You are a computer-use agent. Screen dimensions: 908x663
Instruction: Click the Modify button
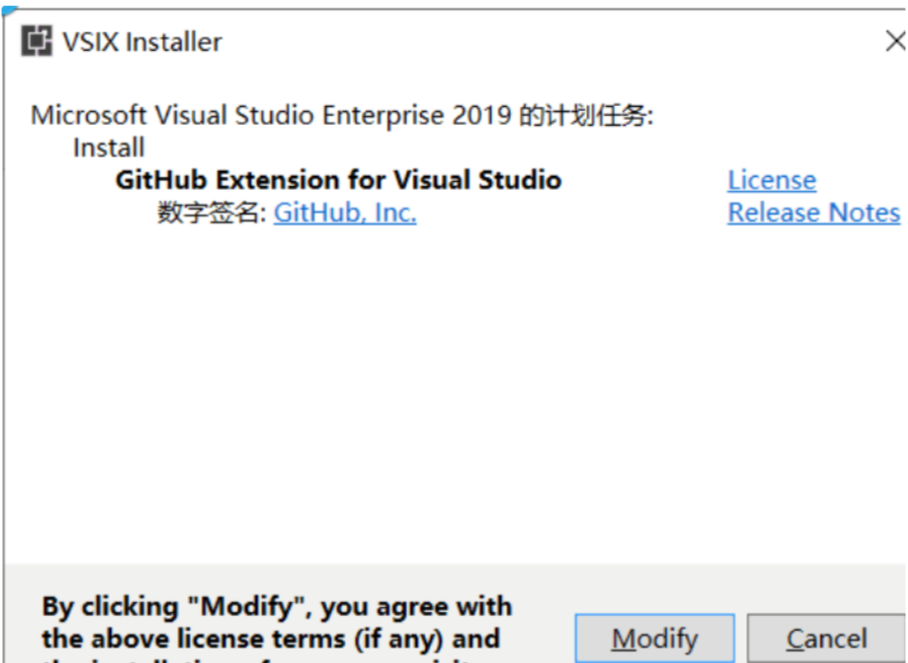(655, 638)
